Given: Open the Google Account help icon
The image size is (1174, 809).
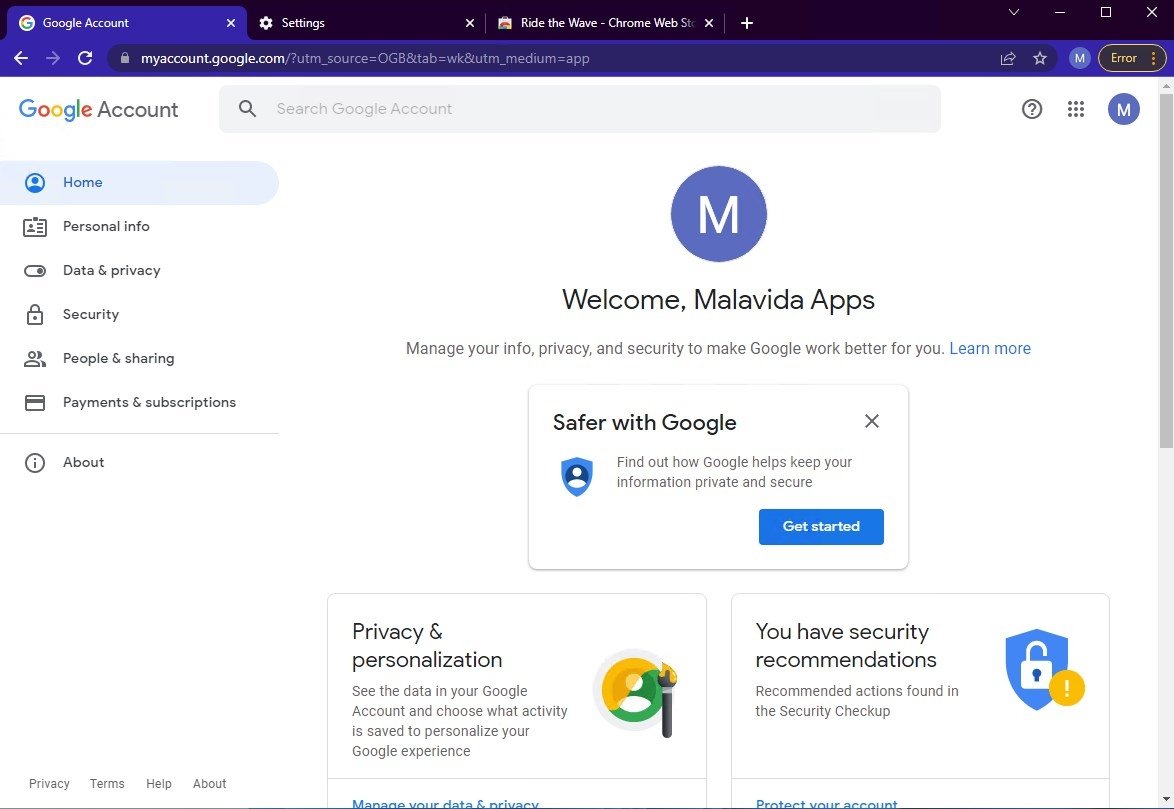Looking at the screenshot, I should [x=1032, y=109].
